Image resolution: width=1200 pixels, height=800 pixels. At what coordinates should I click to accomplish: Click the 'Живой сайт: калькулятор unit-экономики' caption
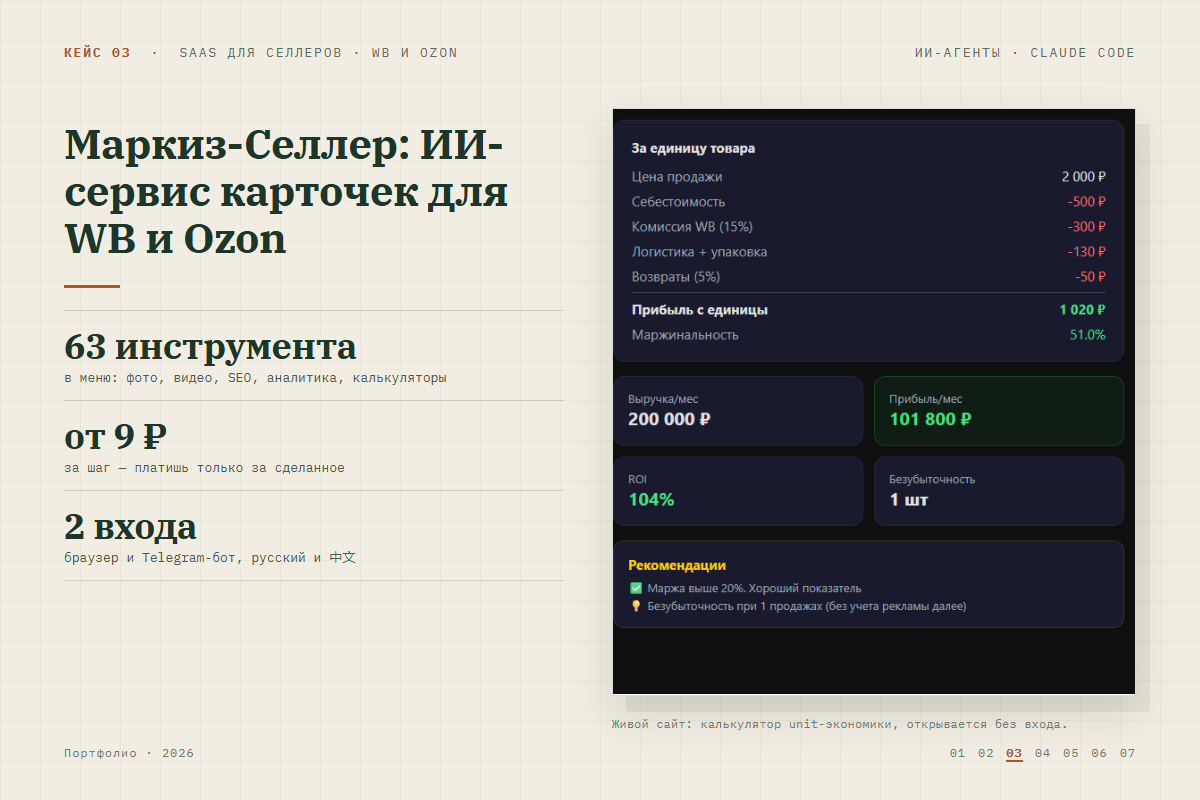[840, 724]
